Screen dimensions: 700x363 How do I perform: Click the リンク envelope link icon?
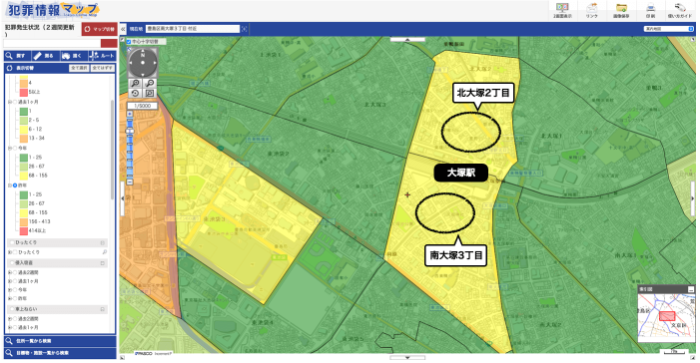(x=592, y=10)
